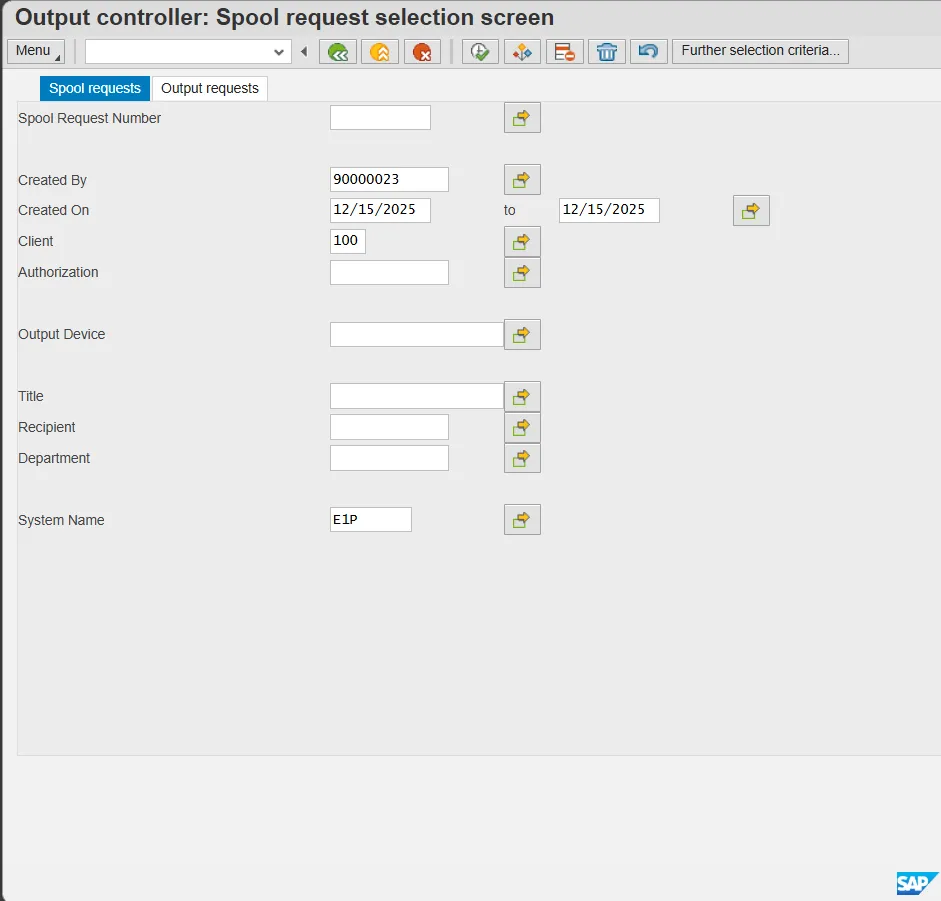
Task: Click the trash can icon
Action: click(606, 52)
